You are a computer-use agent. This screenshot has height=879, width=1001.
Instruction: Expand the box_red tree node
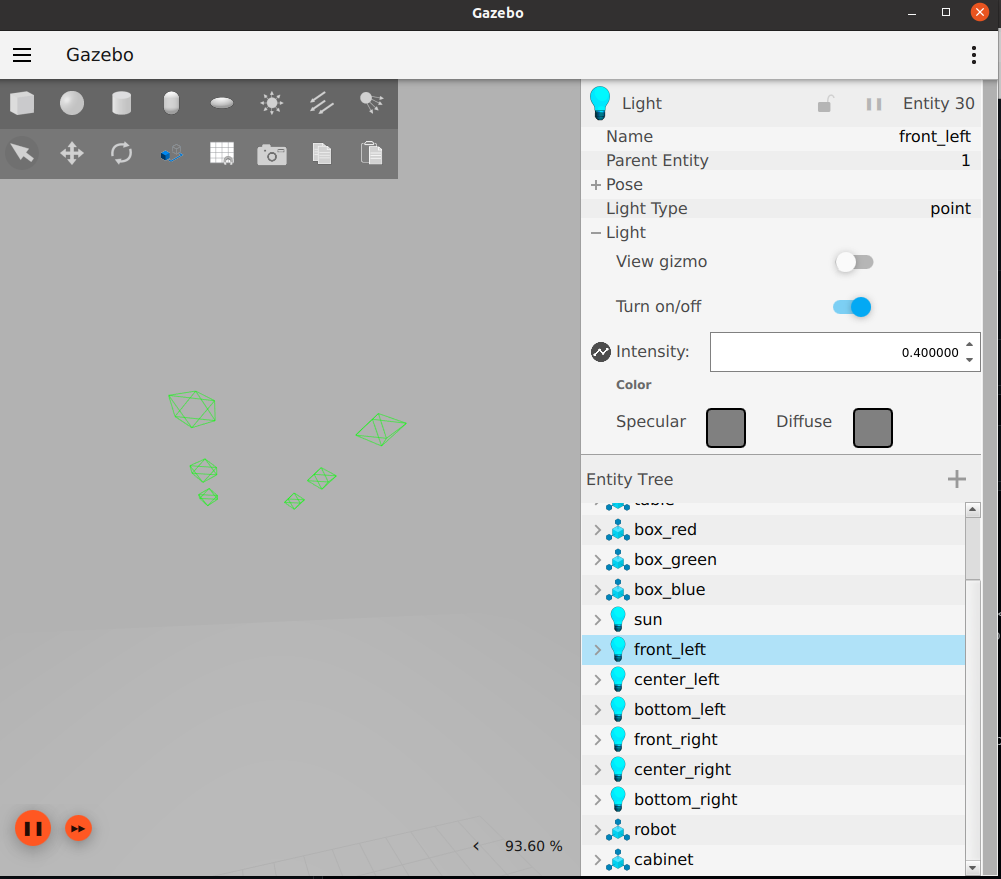[598, 530]
